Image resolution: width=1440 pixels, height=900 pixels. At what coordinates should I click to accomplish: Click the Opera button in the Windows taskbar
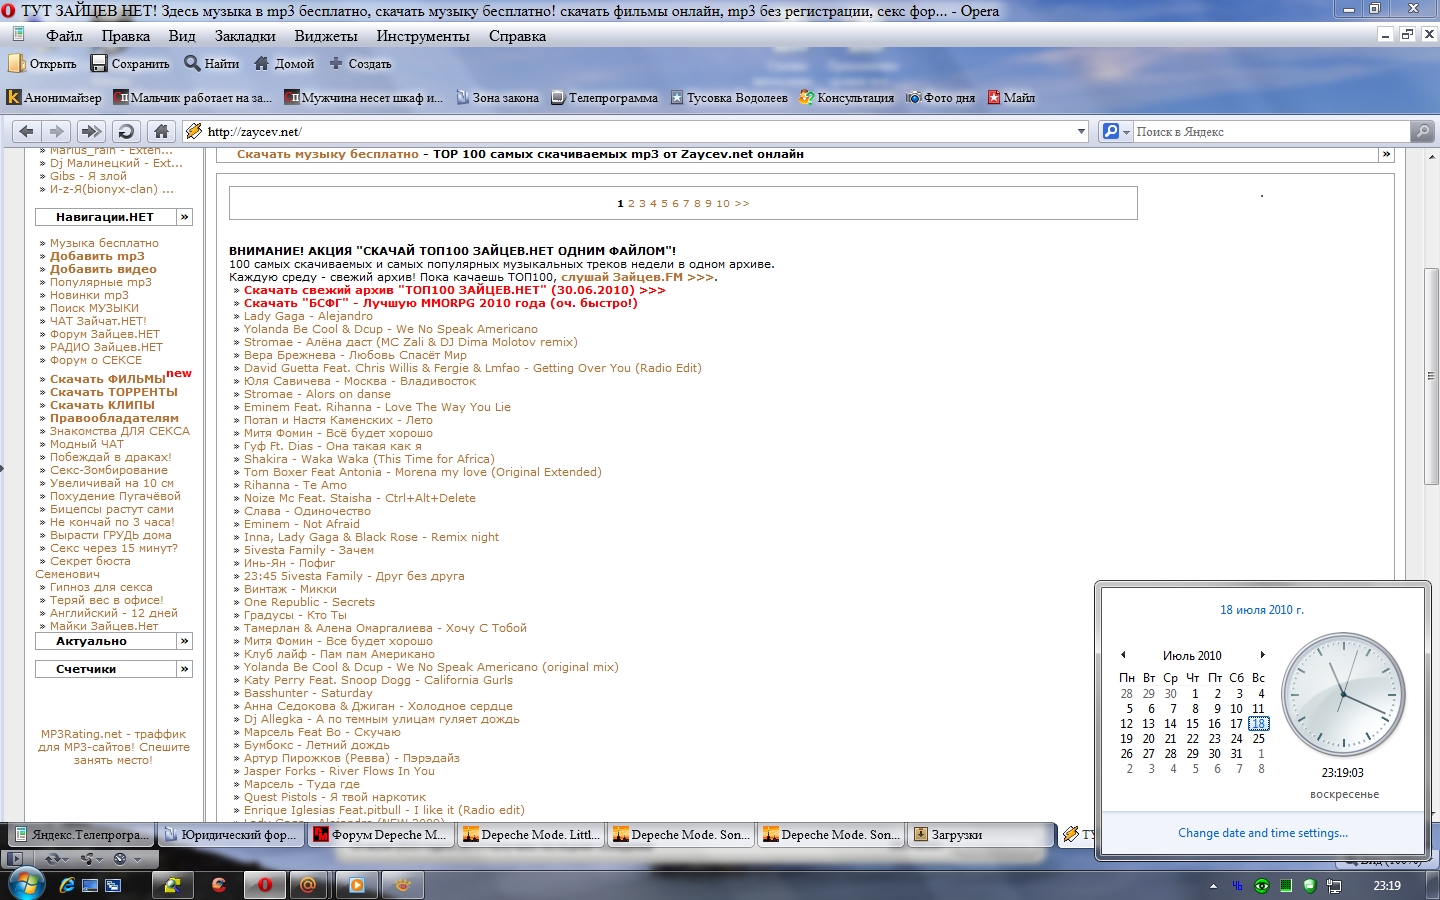tap(264, 885)
